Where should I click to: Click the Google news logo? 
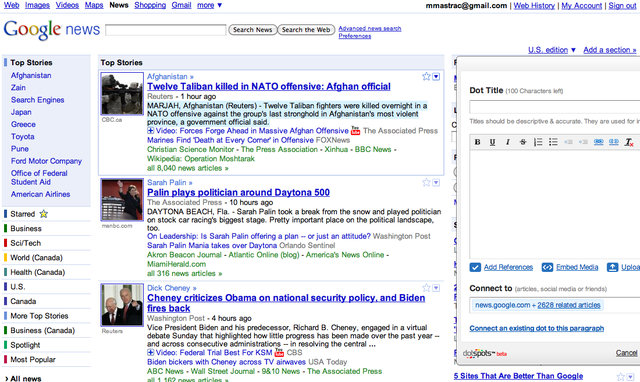pyautogui.click(x=52, y=29)
